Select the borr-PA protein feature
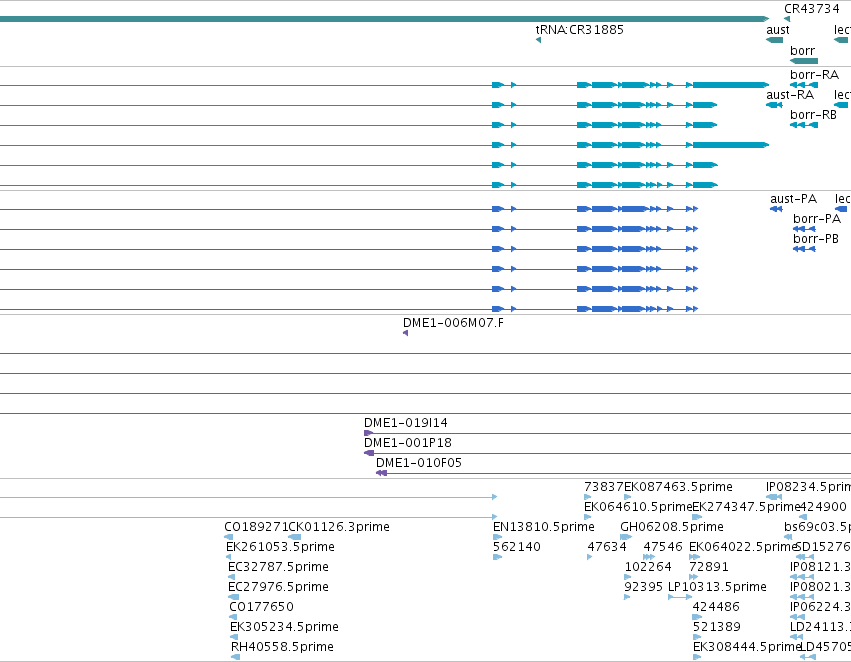The image size is (851, 662). click(804, 229)
